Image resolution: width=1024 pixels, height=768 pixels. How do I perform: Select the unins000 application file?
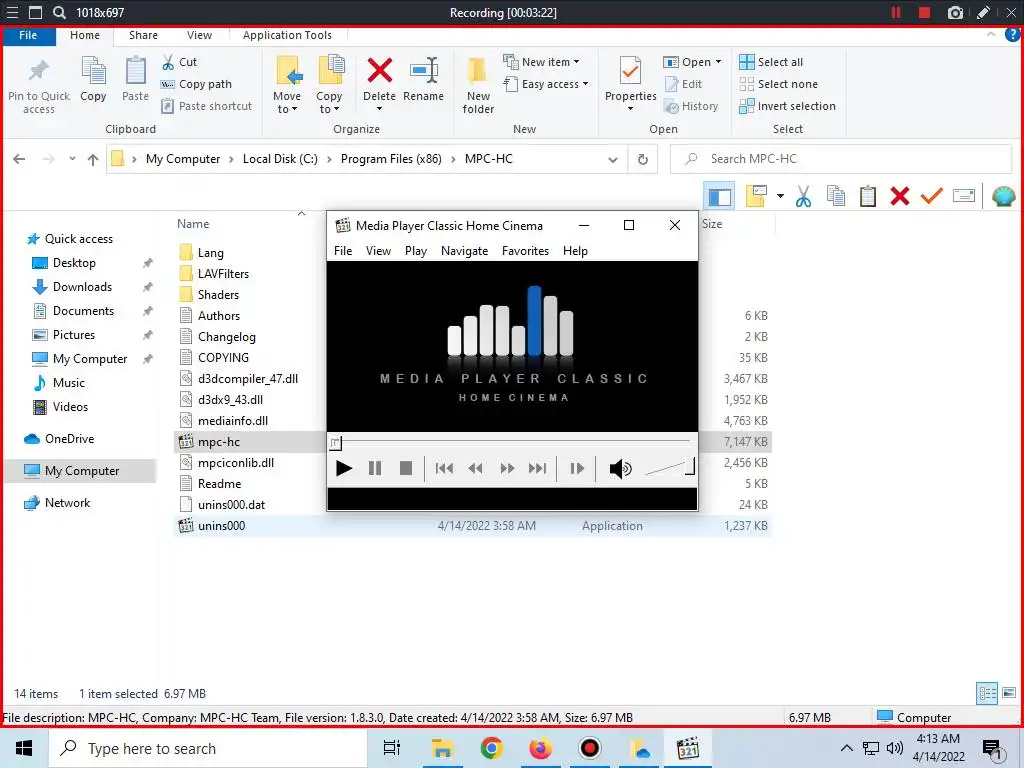pos(473,526)
